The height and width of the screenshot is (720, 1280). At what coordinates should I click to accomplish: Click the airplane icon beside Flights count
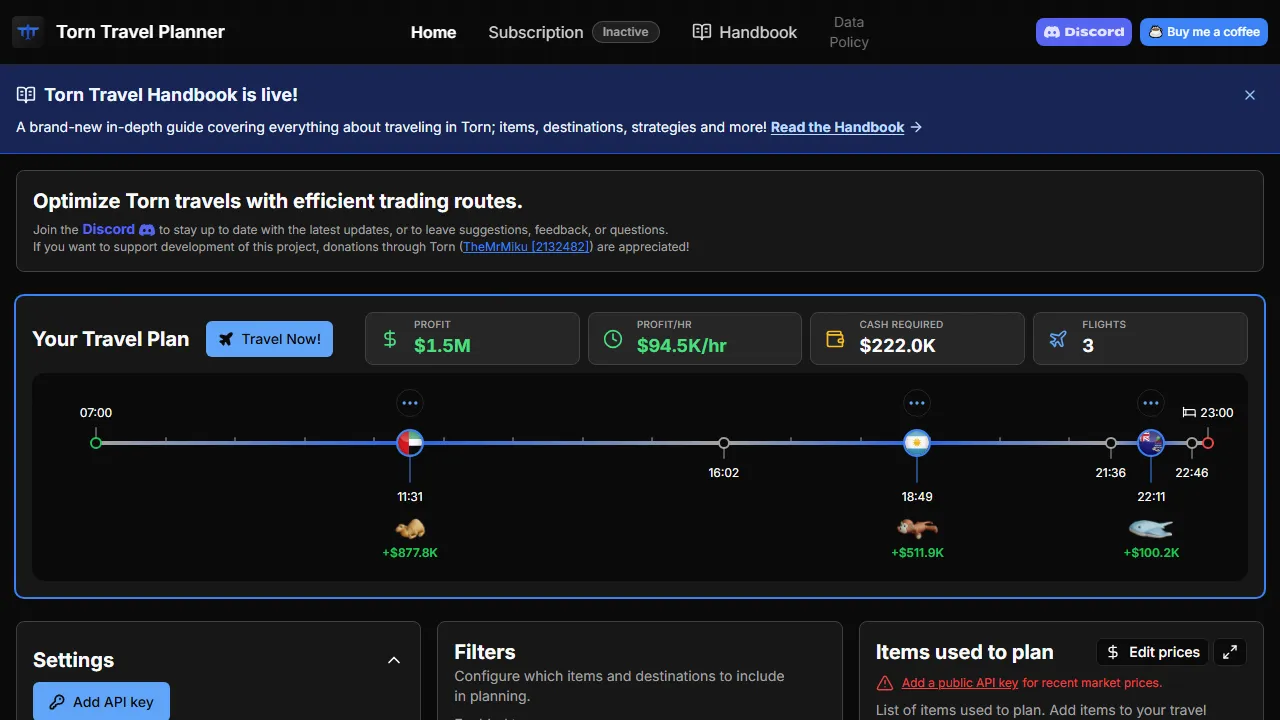[1057, 338]
